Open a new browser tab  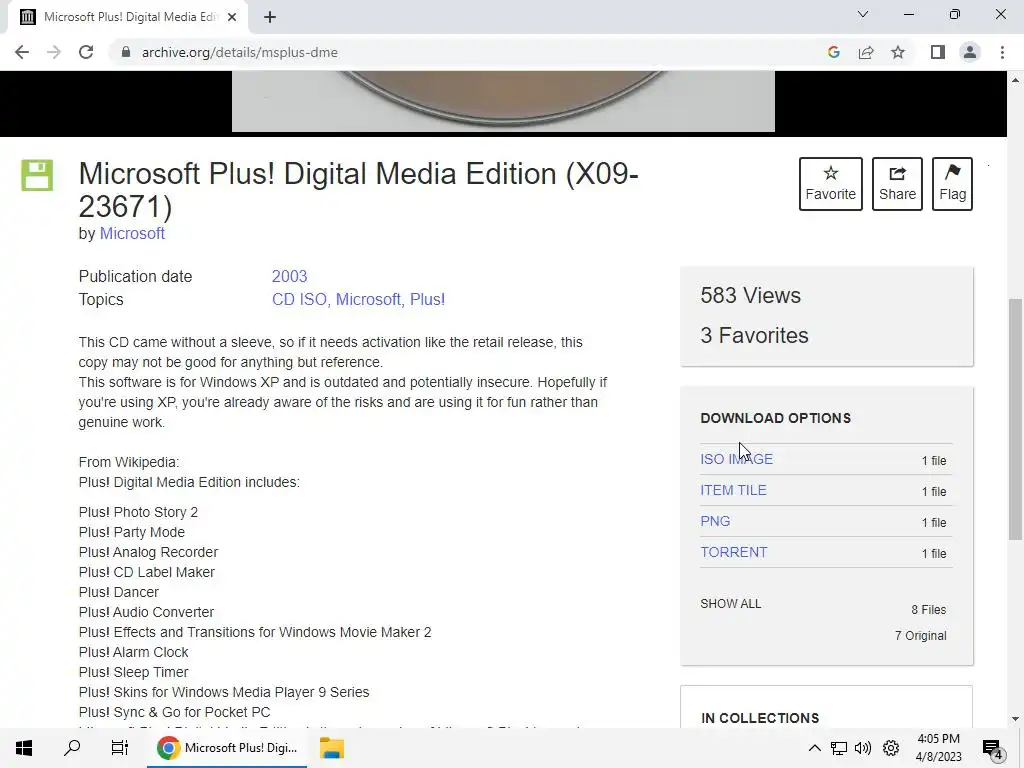click(270, 18)
